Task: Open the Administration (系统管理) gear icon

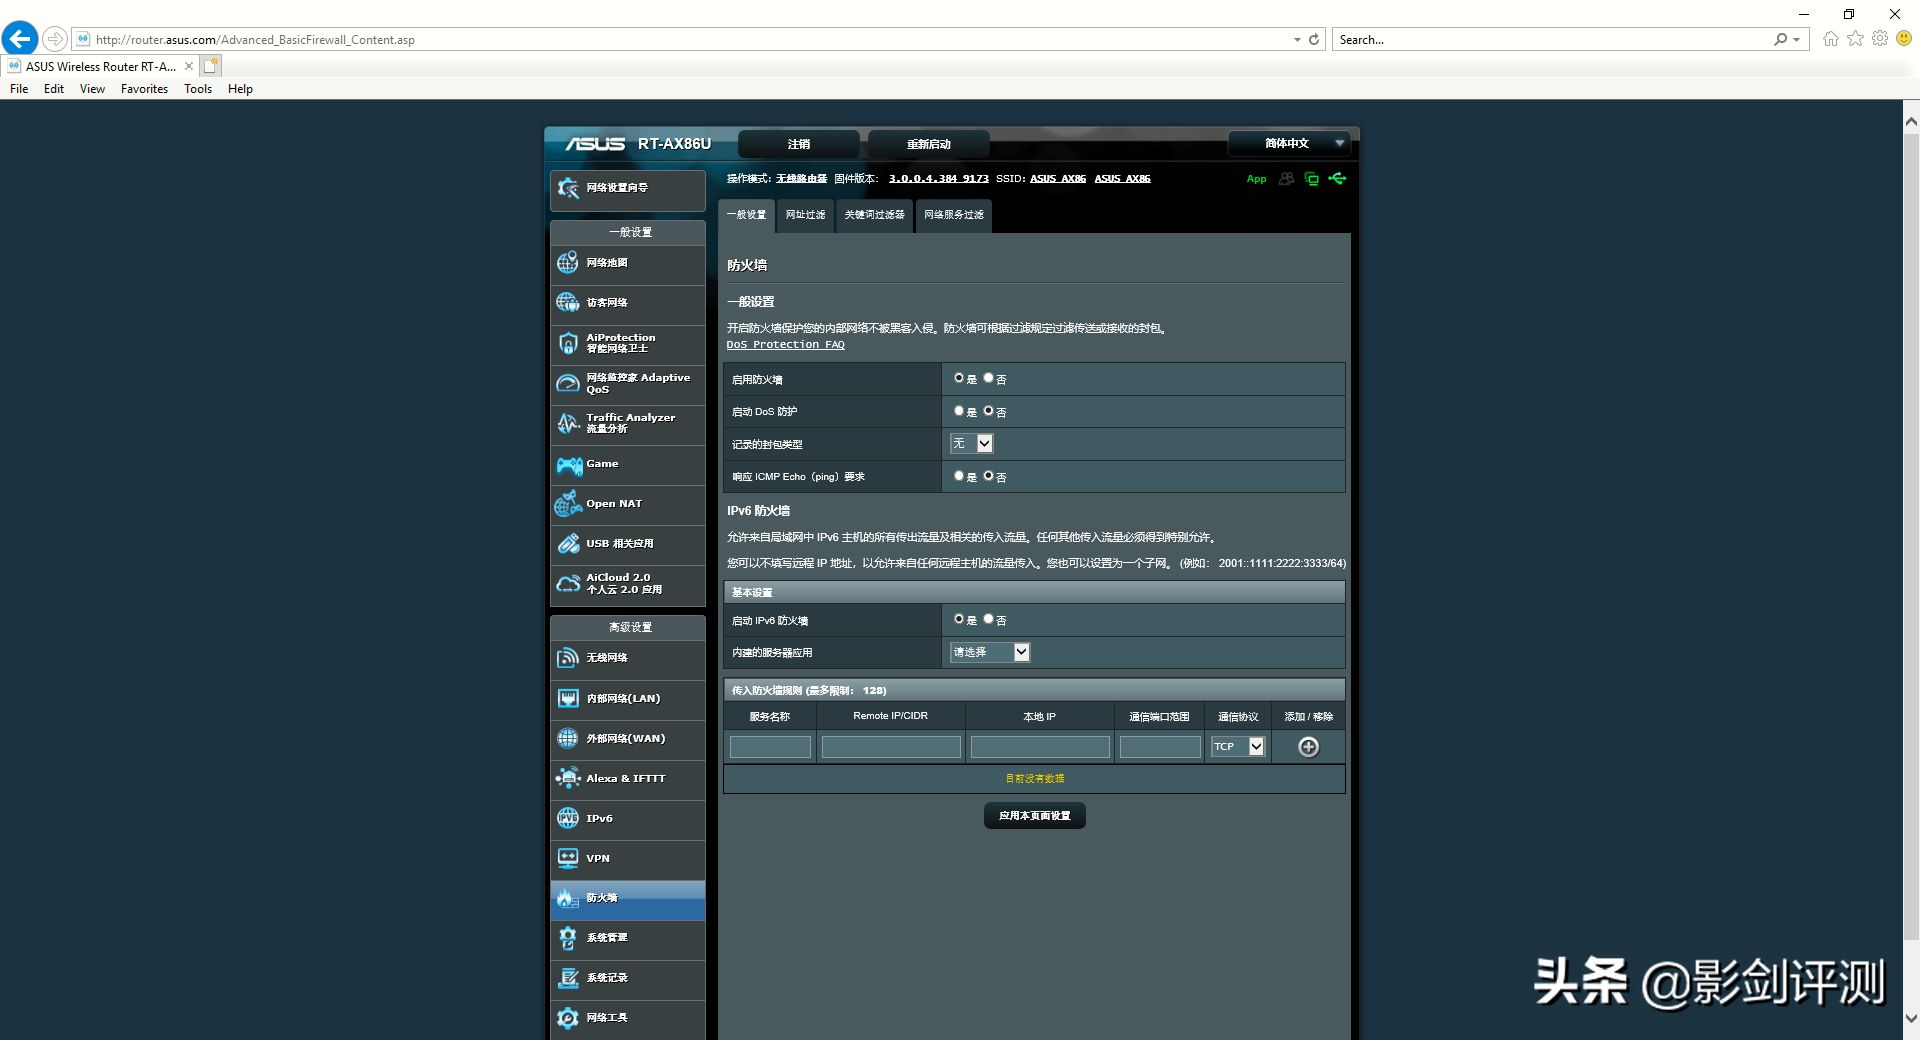Action: [568, 938]
